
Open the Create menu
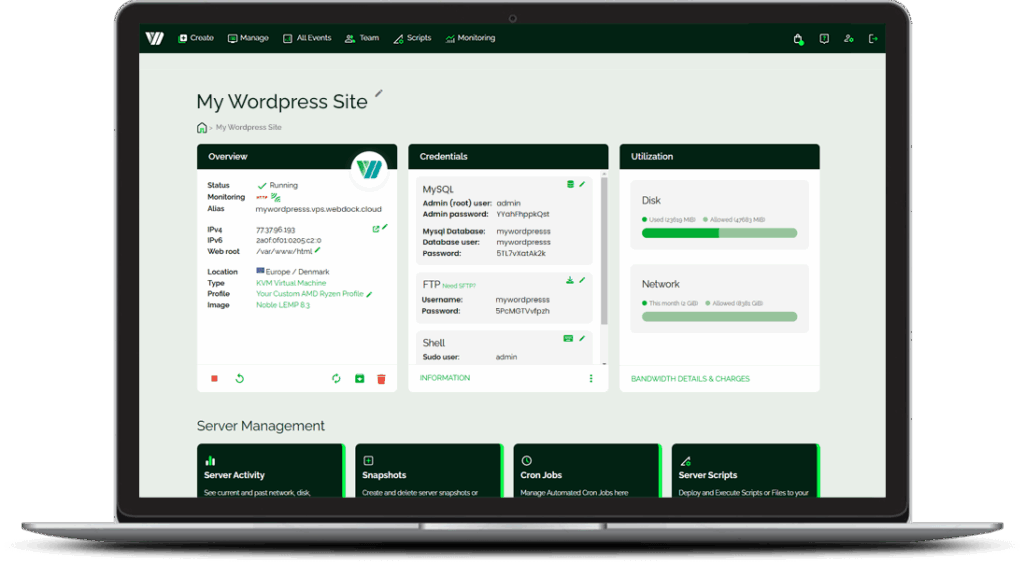196,39
